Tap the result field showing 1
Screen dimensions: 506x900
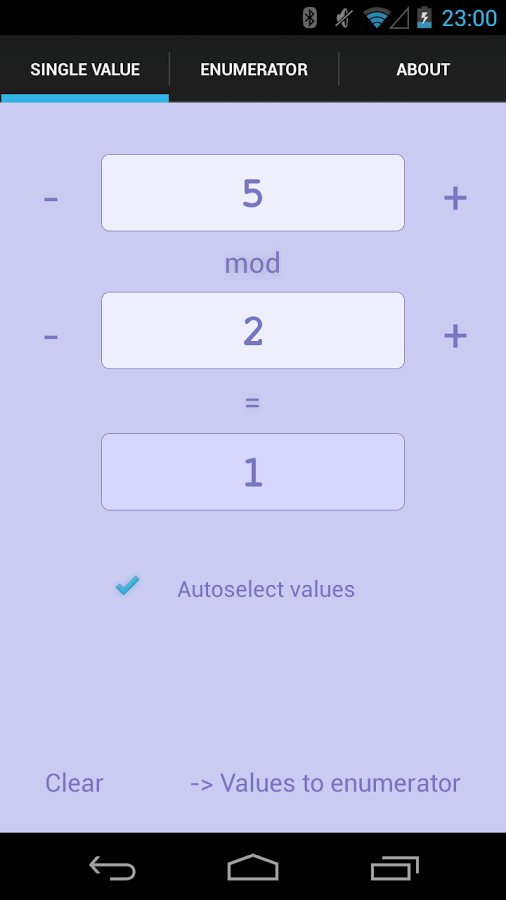click(253, 472)
